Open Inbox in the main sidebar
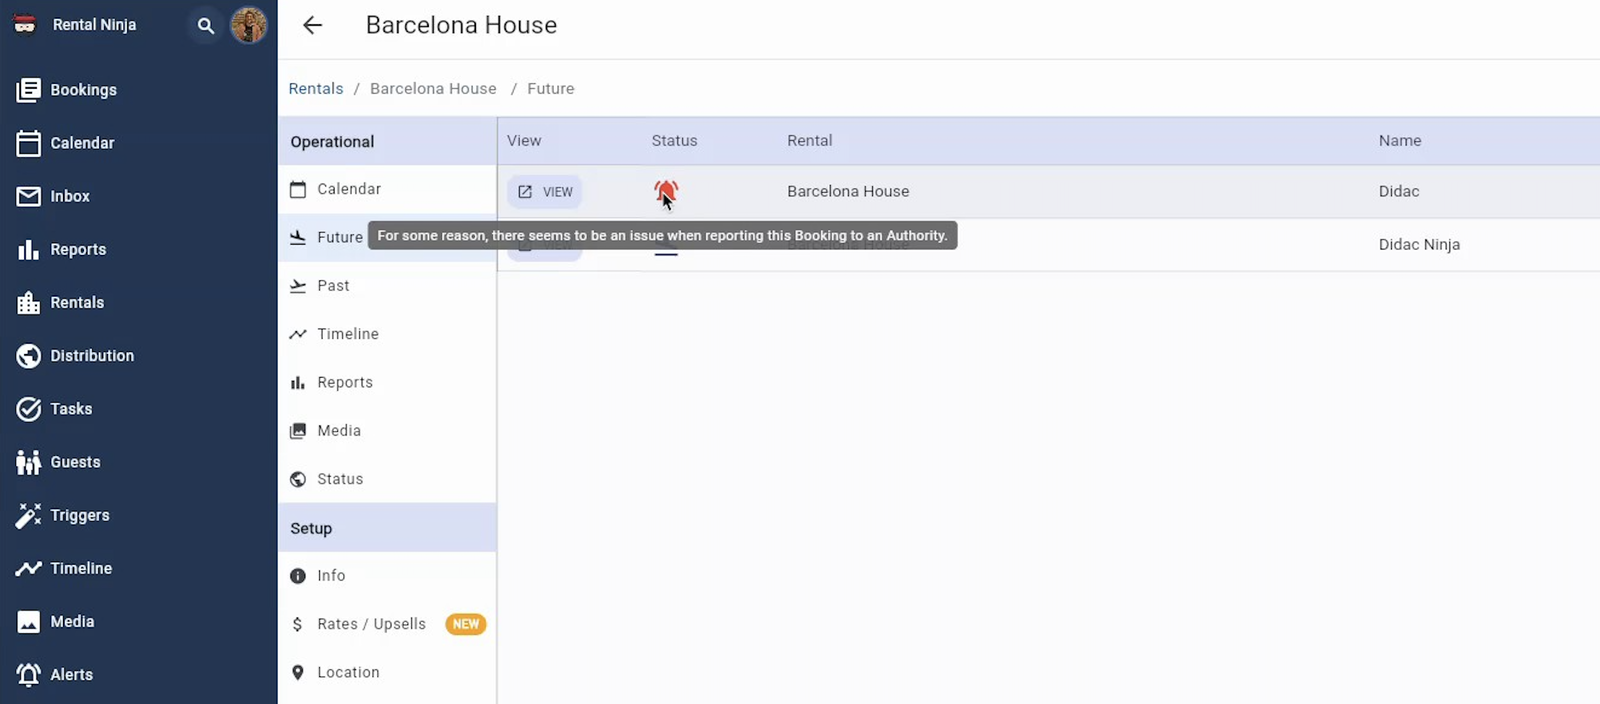This screenshot has width=1600, height=704. tap(53, 196)
